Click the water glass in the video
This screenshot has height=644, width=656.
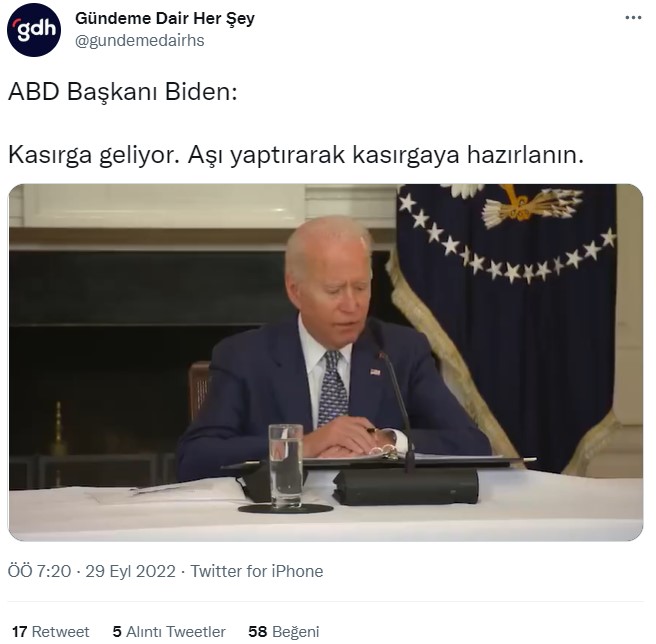(286, 466)
